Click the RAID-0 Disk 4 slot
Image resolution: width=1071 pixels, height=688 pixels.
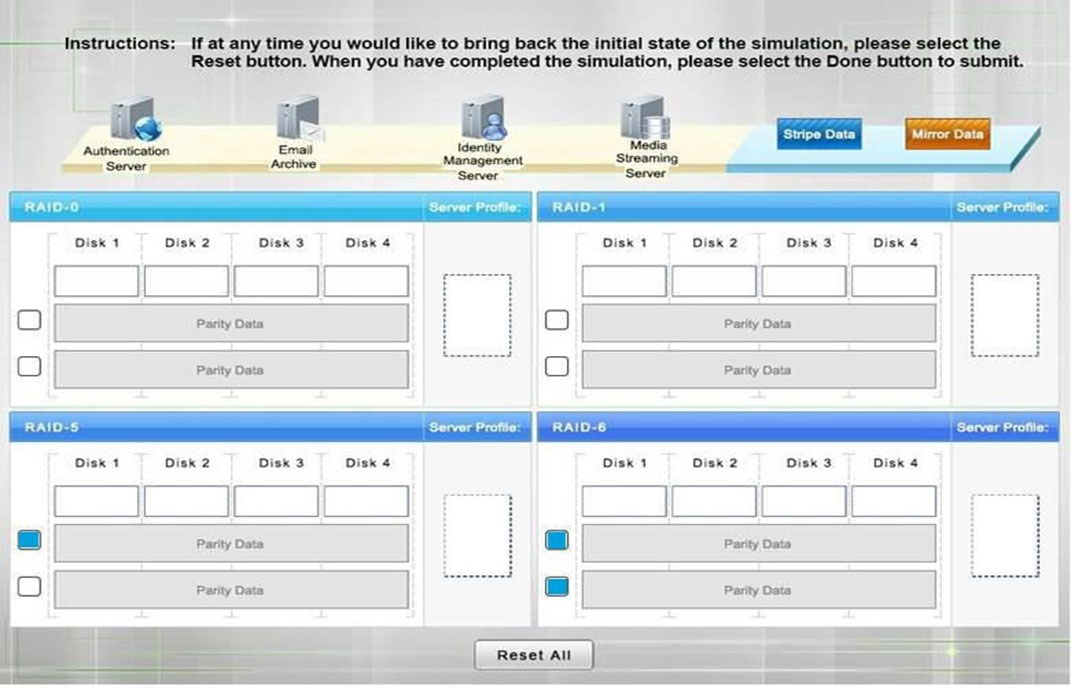(366, 281)
